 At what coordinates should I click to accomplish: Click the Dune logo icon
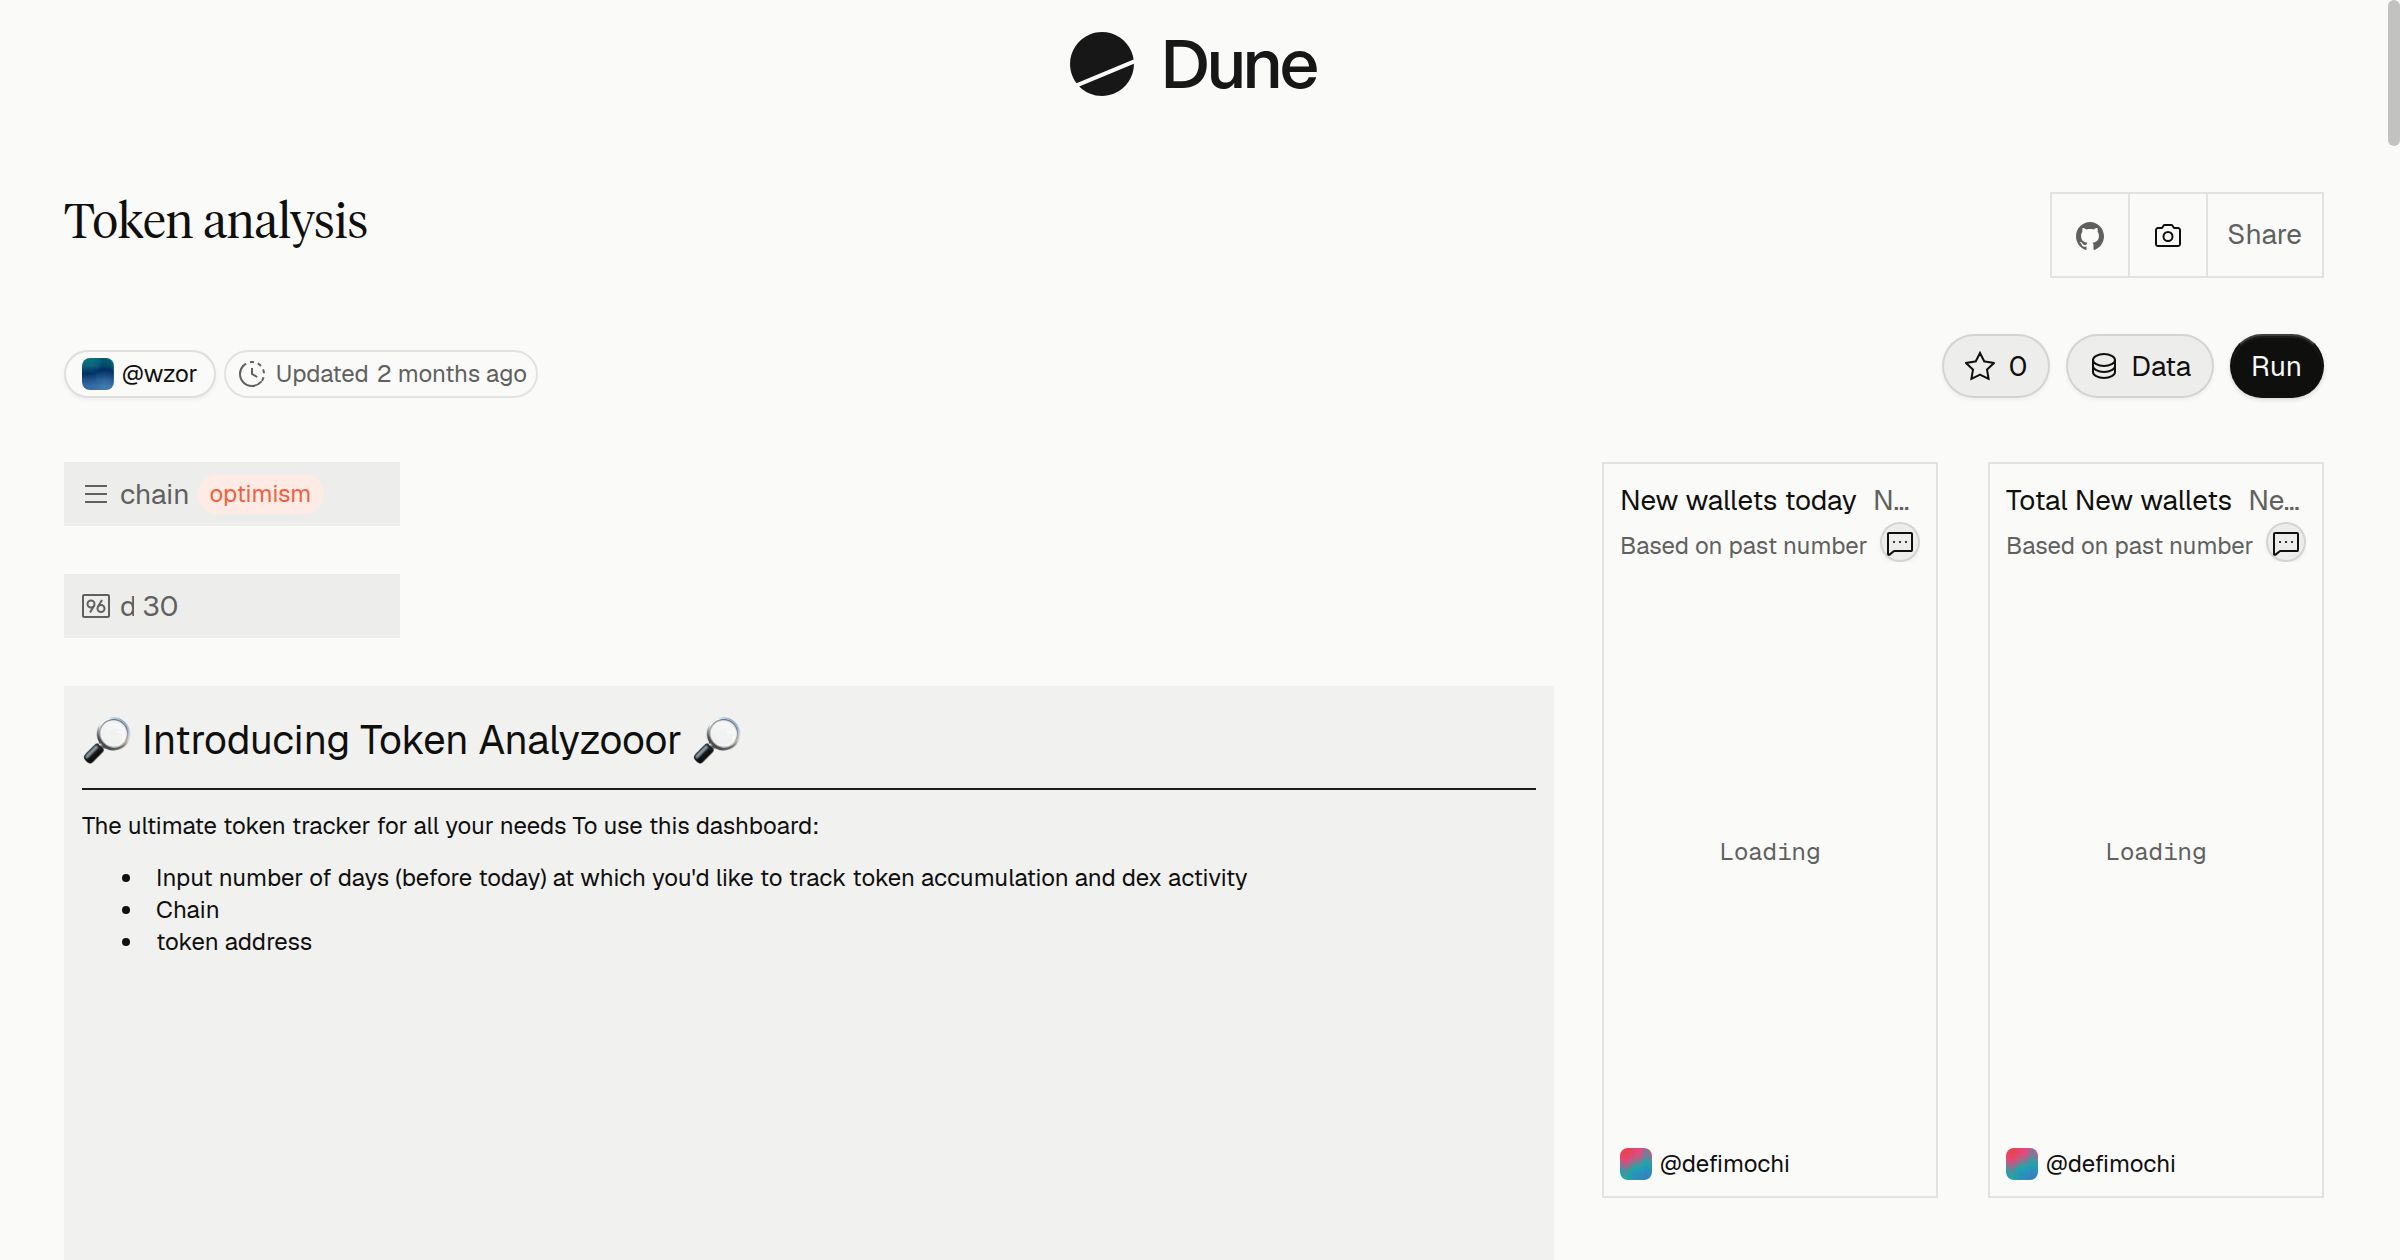[x=1101, y=64]
